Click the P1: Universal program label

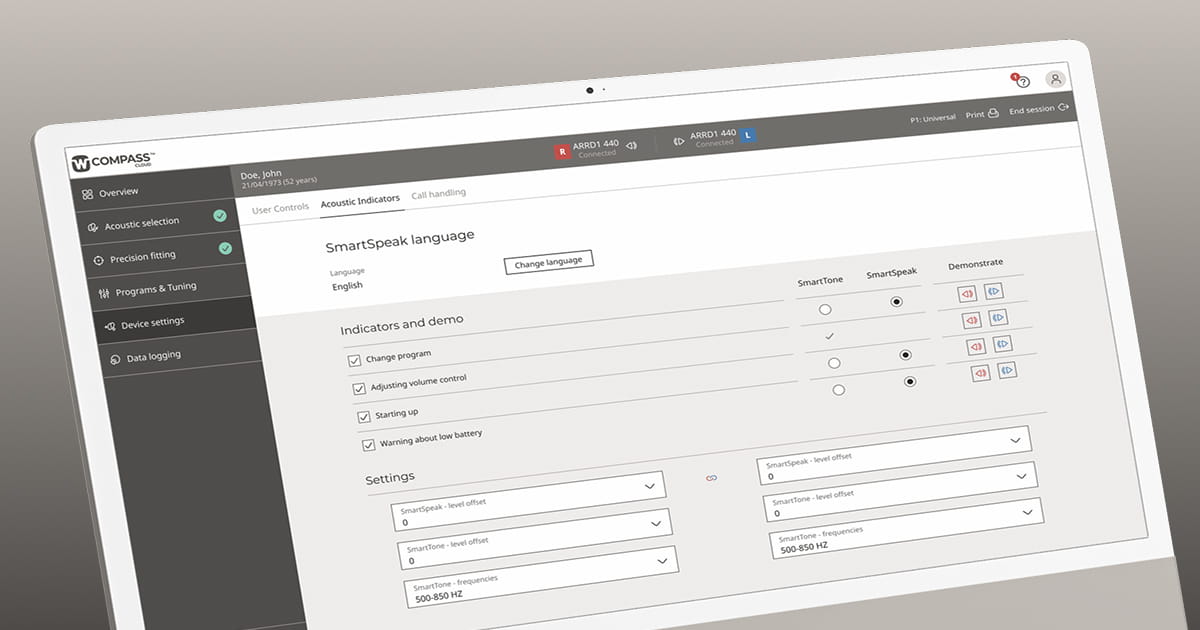932,118
